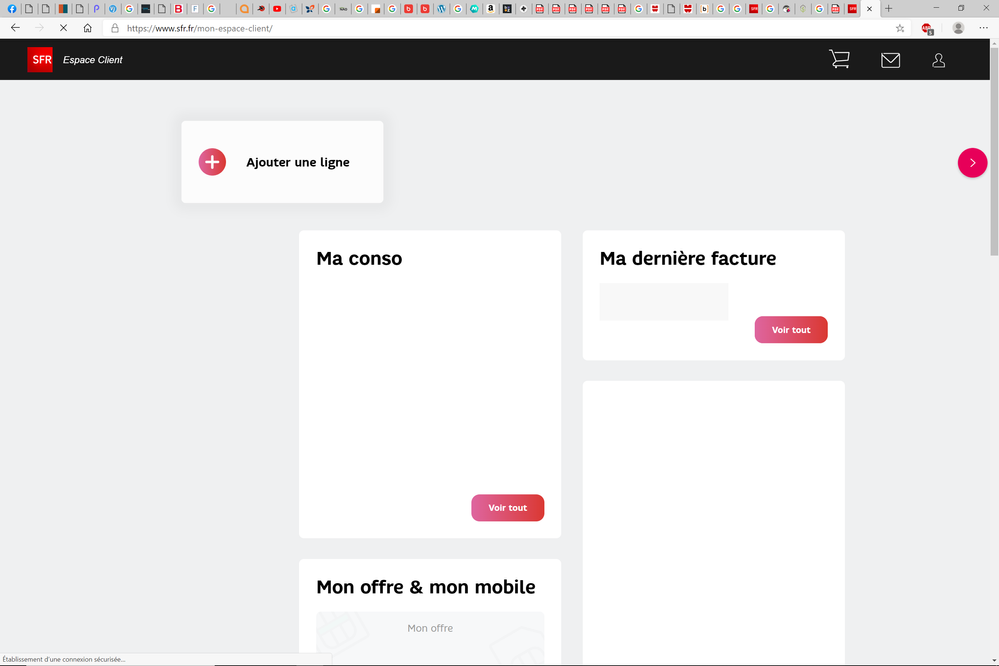Open the messages envelope icon
This screenshot has width=999, height=666.
tap(890, 60)
